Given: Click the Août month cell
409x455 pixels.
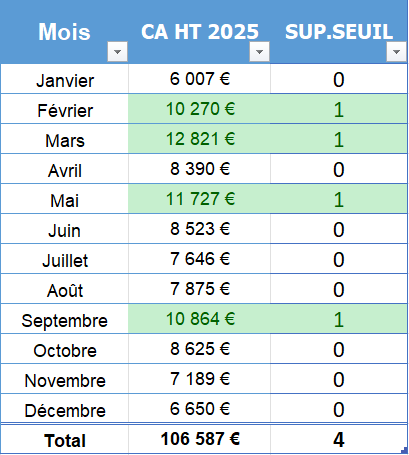Looking at the screenshot, I should pyautogui.click(x=65, y=289).
